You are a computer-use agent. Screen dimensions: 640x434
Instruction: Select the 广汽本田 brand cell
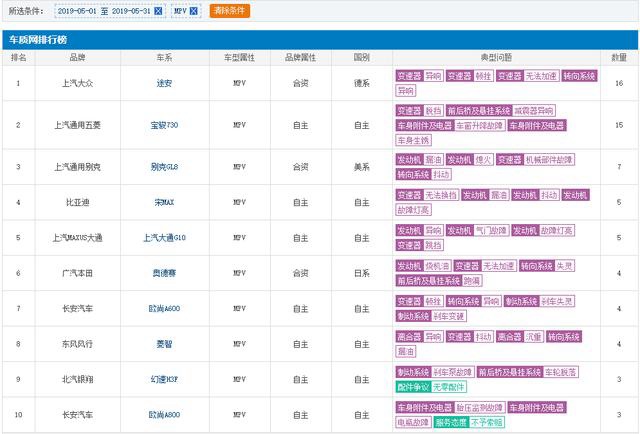tap(78, 273)
